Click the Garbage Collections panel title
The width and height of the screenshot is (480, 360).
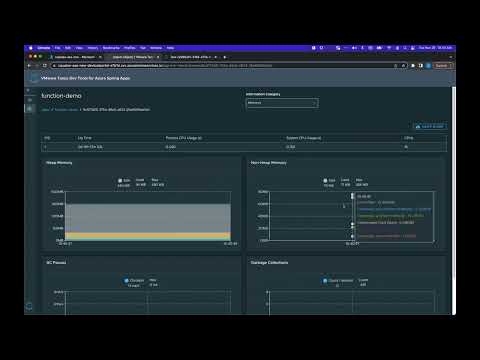269,263
